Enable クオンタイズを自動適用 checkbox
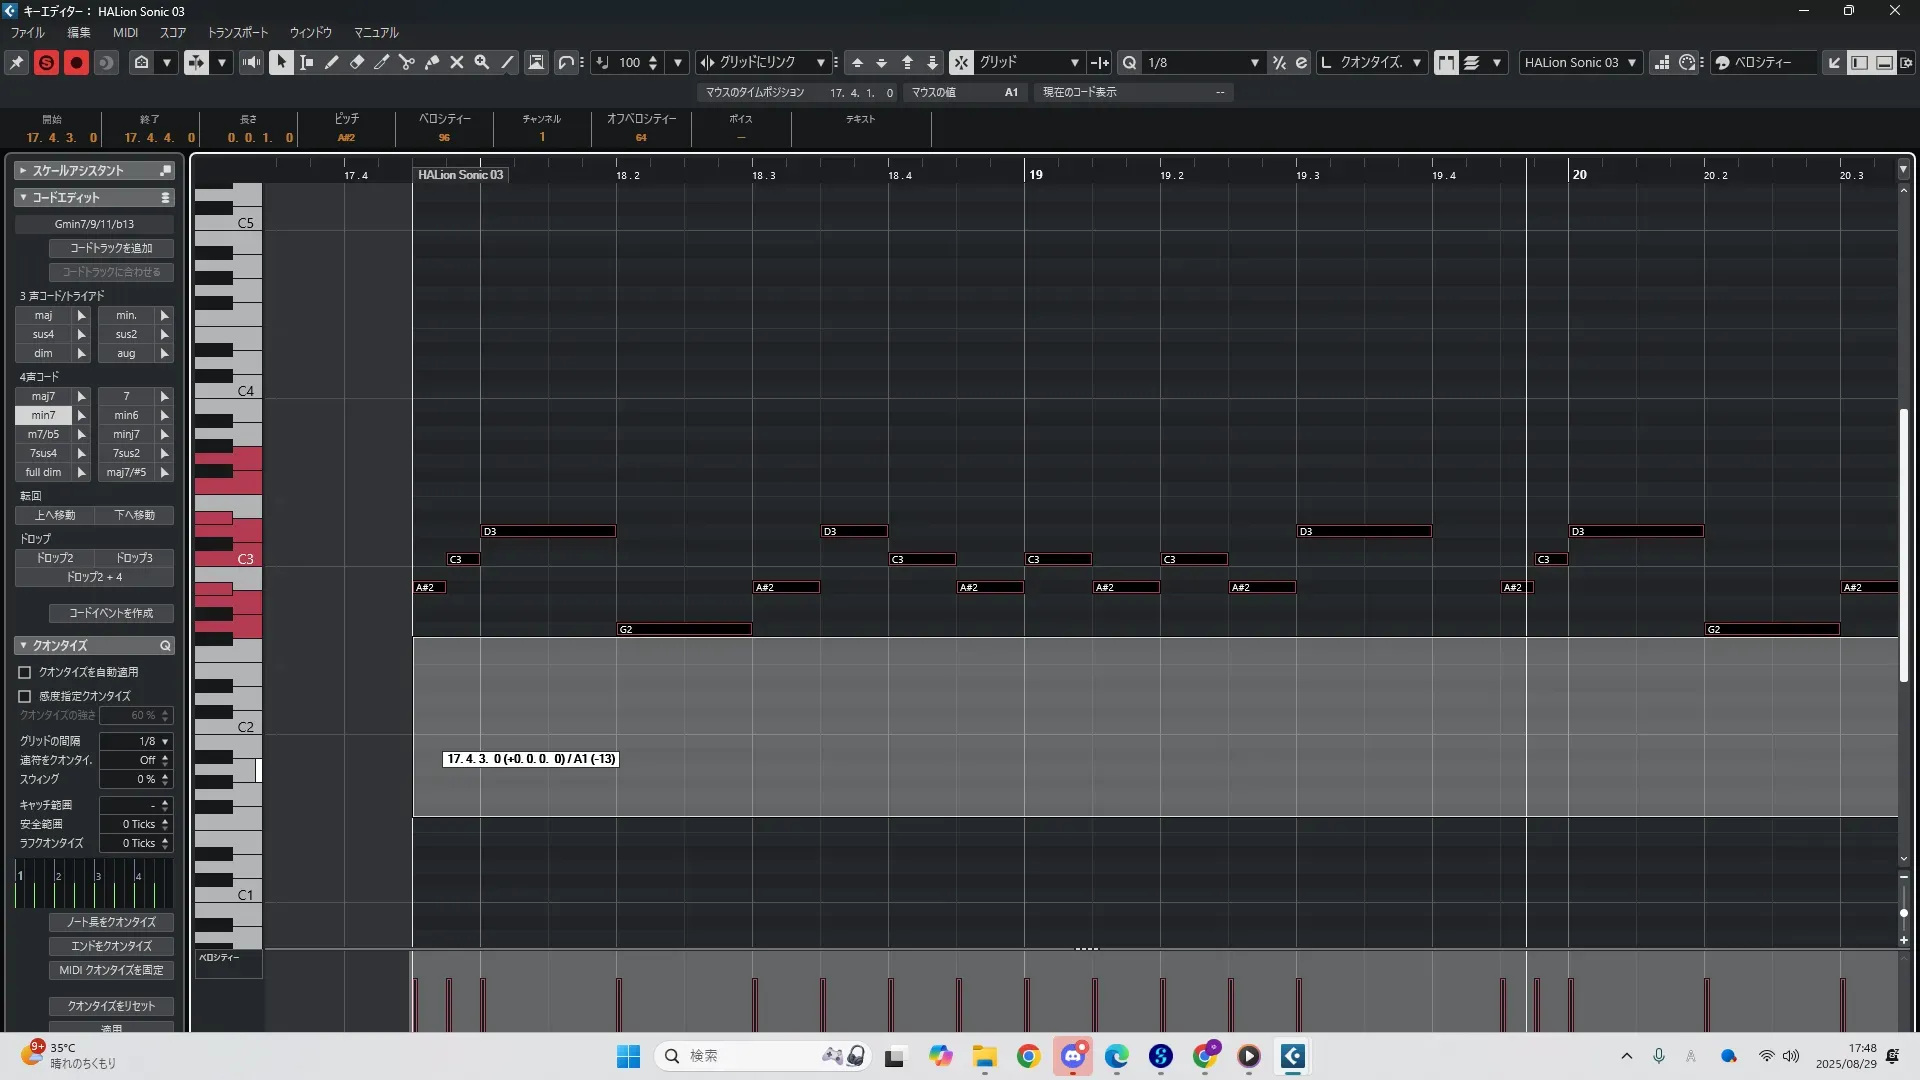This screenshot has width=1920, height=1080. pos(25,673)
